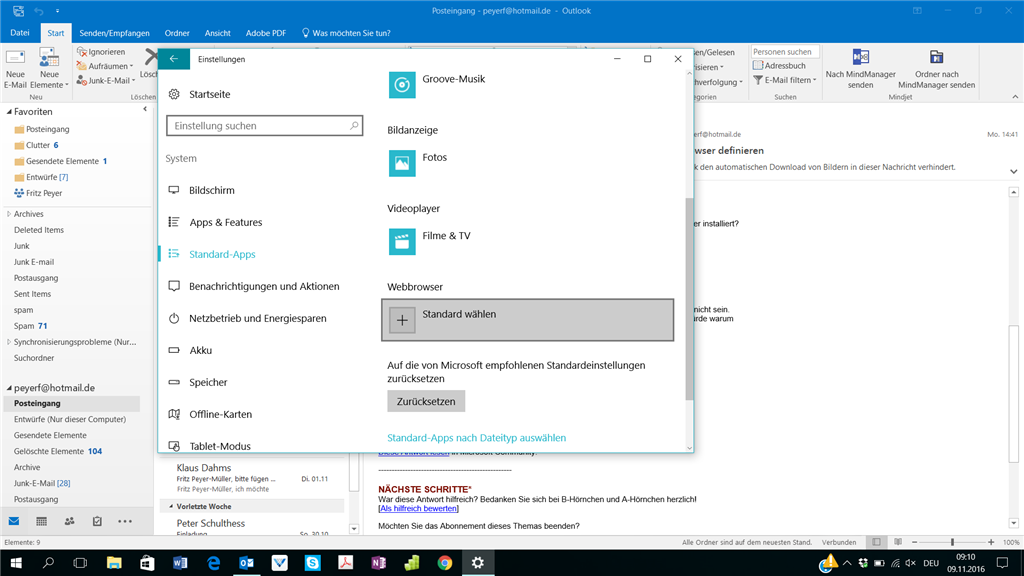Switch to the Ordner ribbon tab
Viewport: 1024px width, 576px height.
tap(177, 33)
